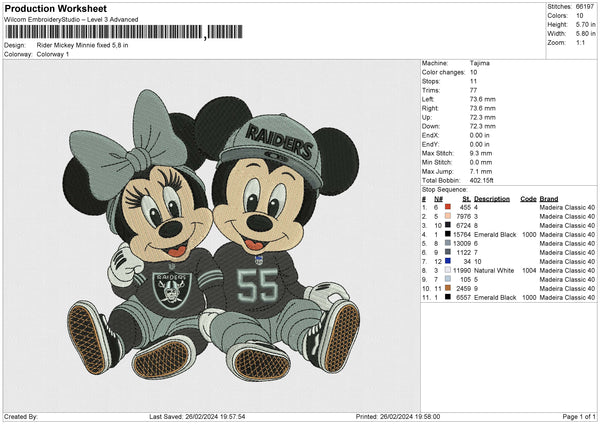This screenshot has height=424, width=600.
Task: Click the 'Page 1 of 1' footer text
Action: click(x=579, y=416)
